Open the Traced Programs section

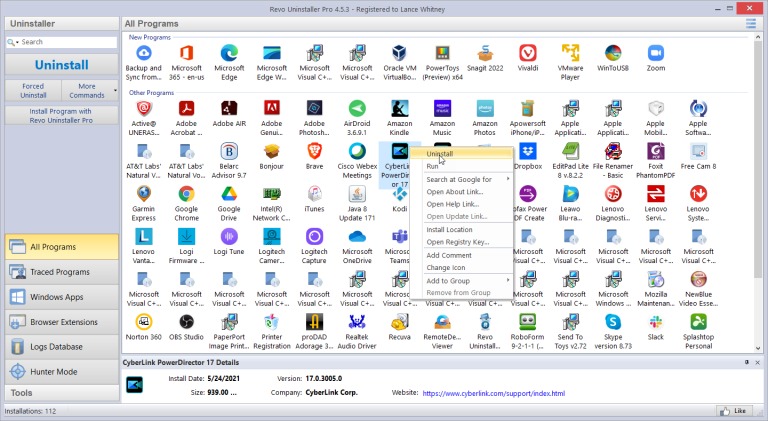click(62, 272)
